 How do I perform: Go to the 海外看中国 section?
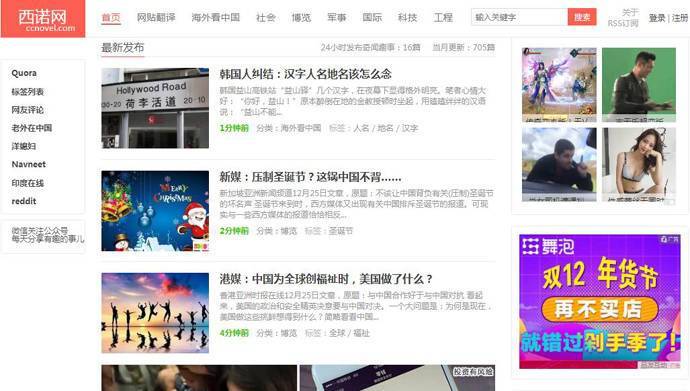[x=216, y=18]
